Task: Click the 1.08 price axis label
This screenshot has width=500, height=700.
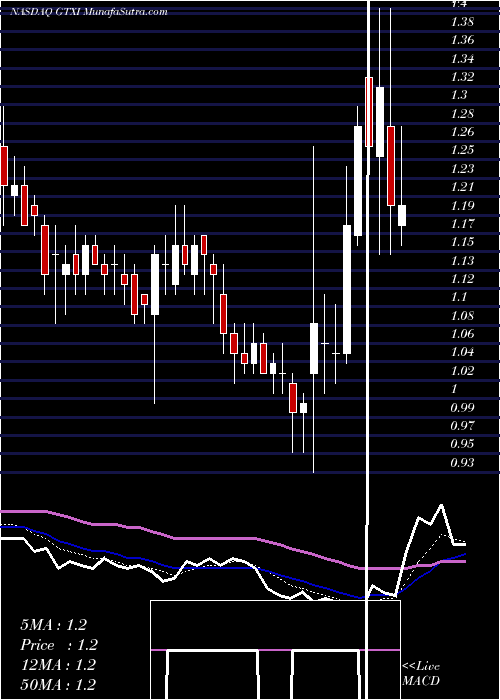Action: [462, 316]
